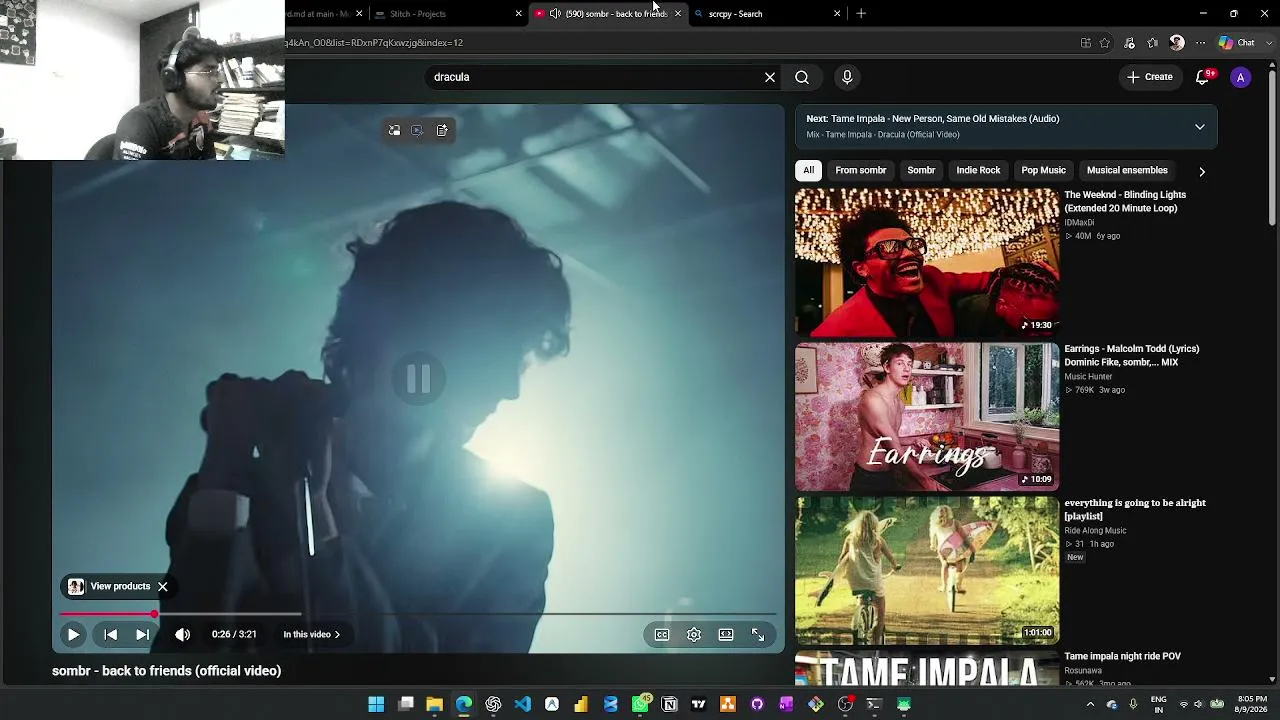1280x720 pixels.
Task: Favorite this page with the star icon
Action: [1105, 43]
